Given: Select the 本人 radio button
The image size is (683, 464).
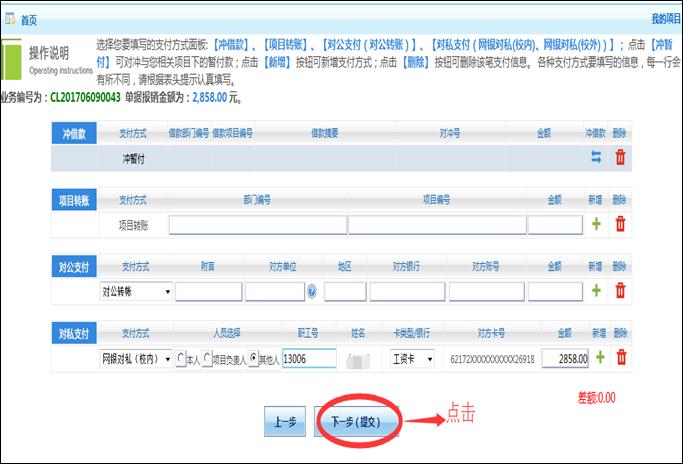Looking at the screenshot, I should pos(180,358).
